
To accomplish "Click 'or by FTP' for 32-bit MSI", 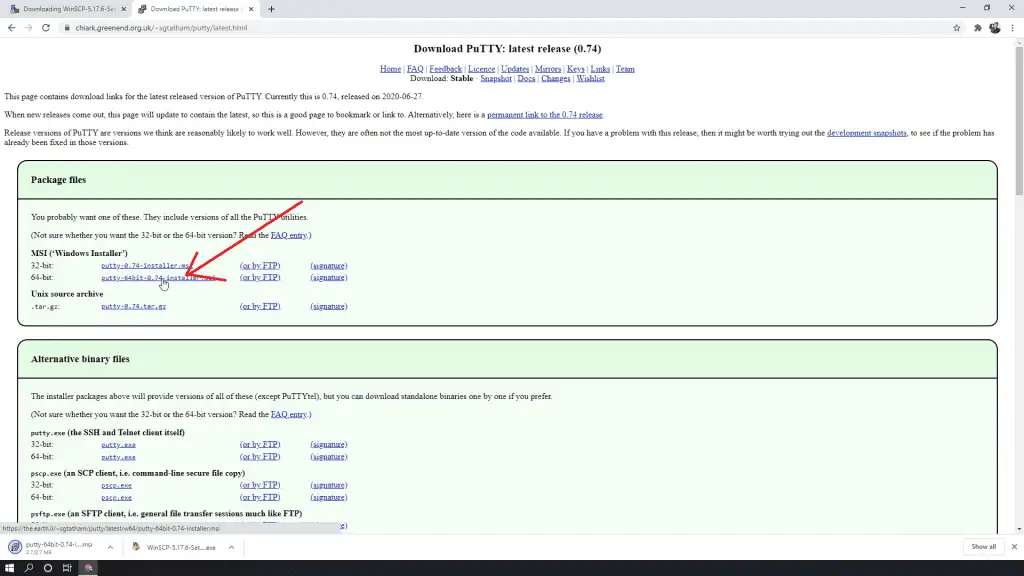I will tap(260, 266).
